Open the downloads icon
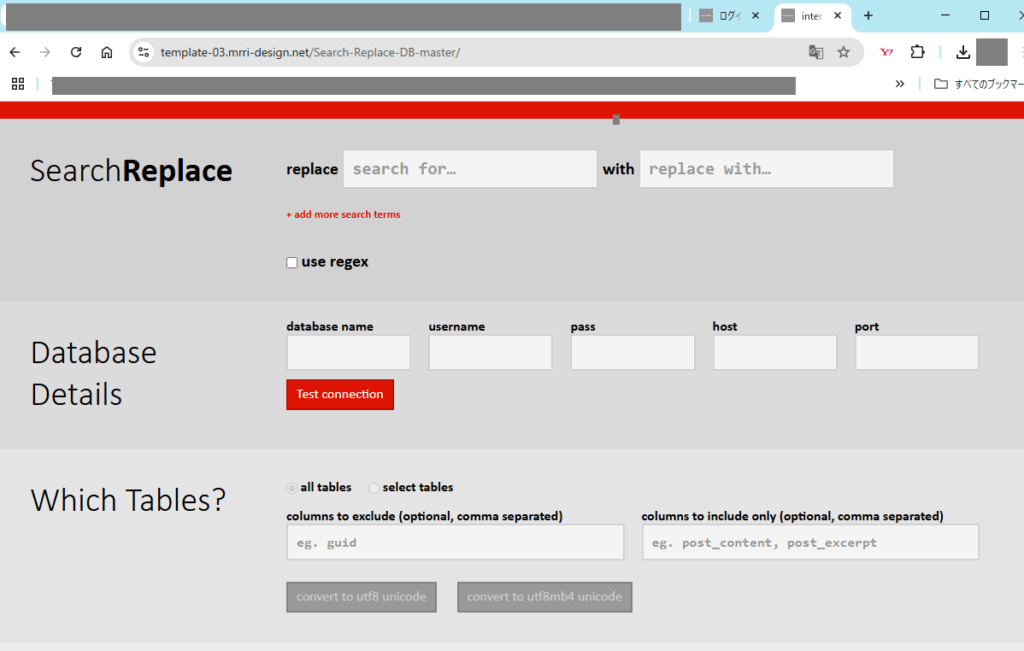Viewport: 1024px width, 651px height. (963, 52)
